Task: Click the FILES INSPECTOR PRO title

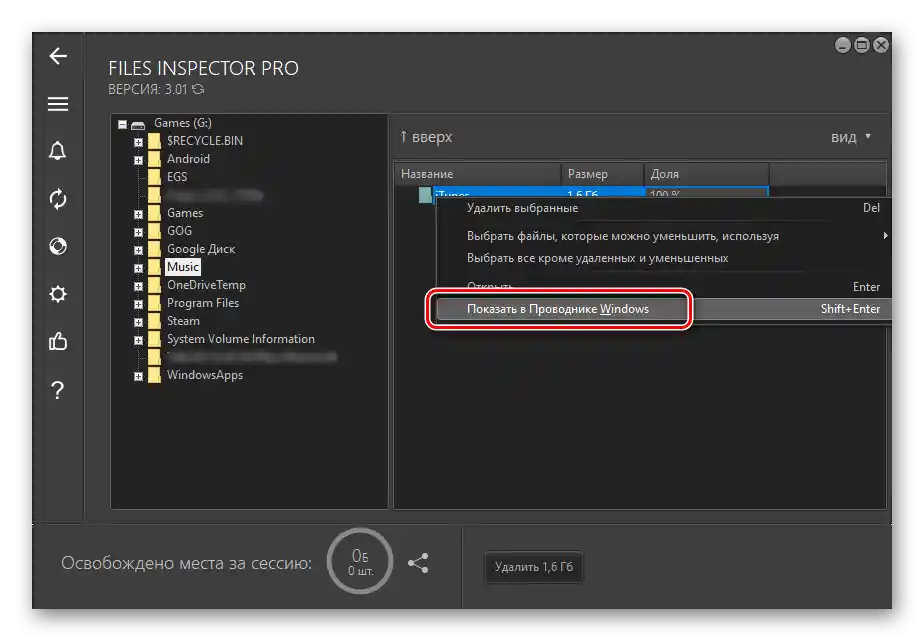Action: click(203, 68)
